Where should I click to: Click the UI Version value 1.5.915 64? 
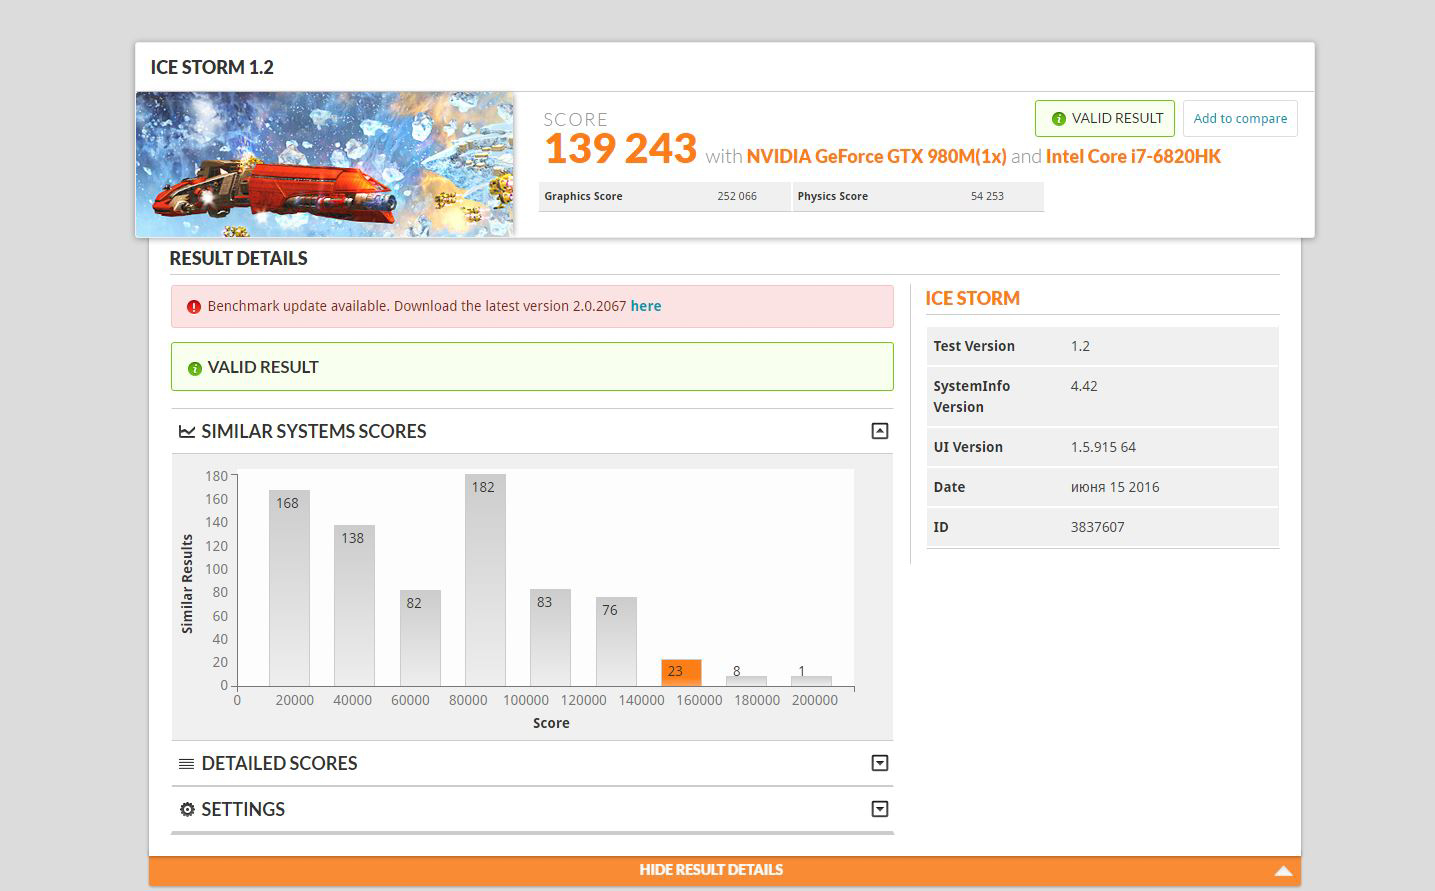1103,447
